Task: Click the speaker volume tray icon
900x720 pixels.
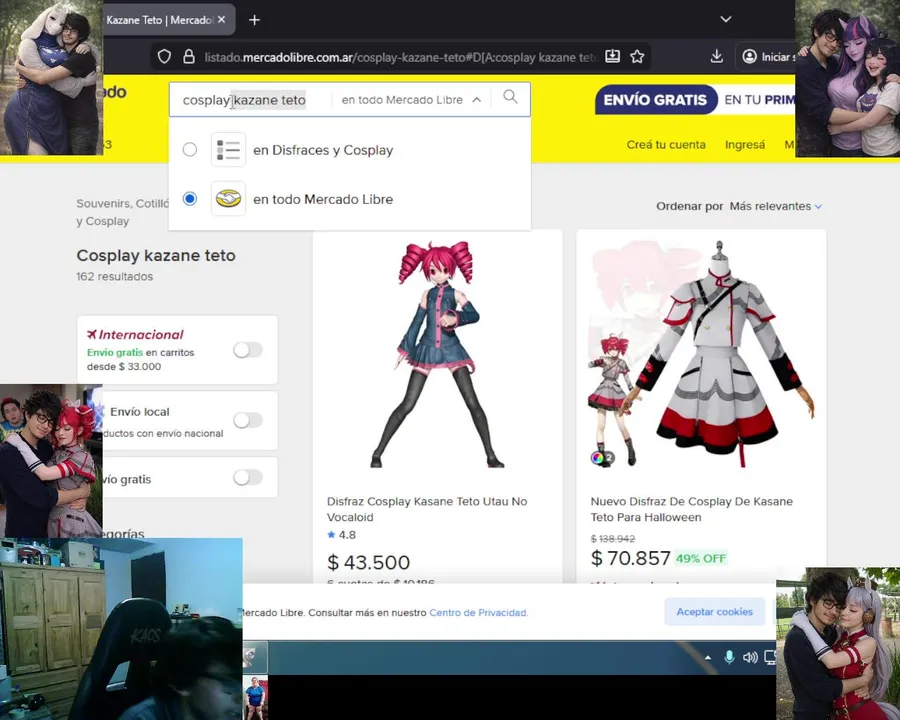Action: point(750,657)
